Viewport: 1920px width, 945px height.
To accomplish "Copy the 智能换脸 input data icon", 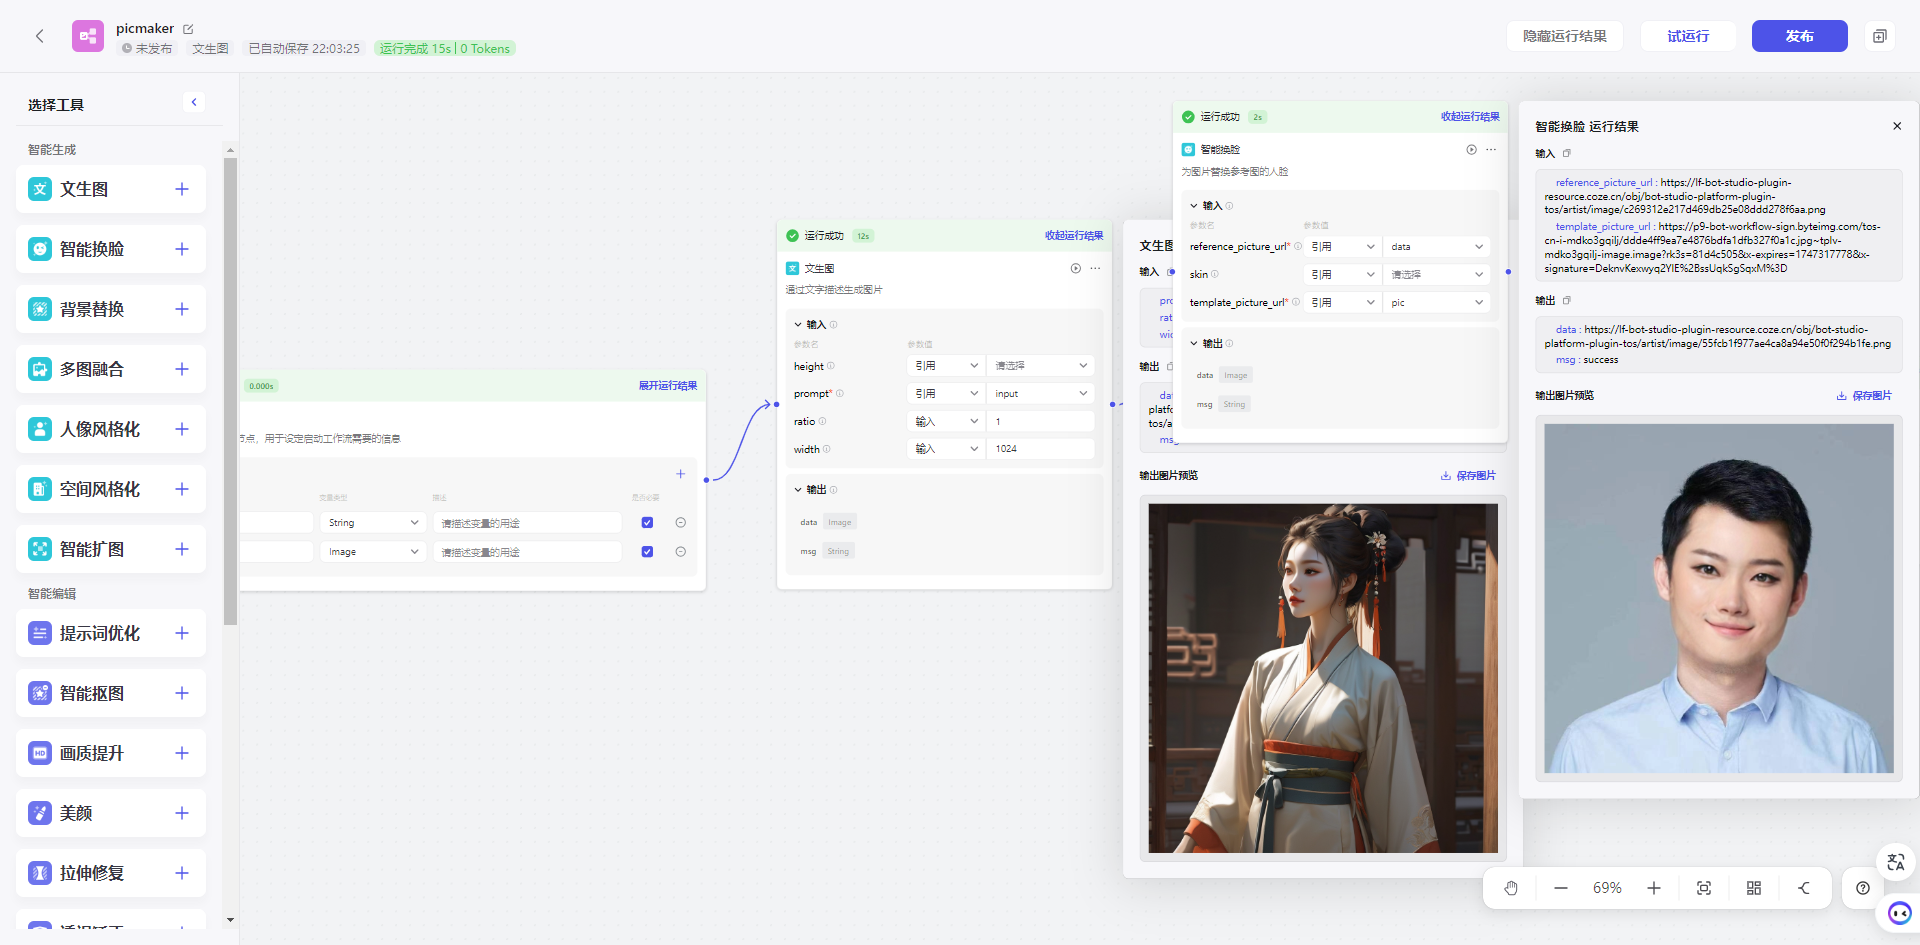I will [x=1567, y=154].
